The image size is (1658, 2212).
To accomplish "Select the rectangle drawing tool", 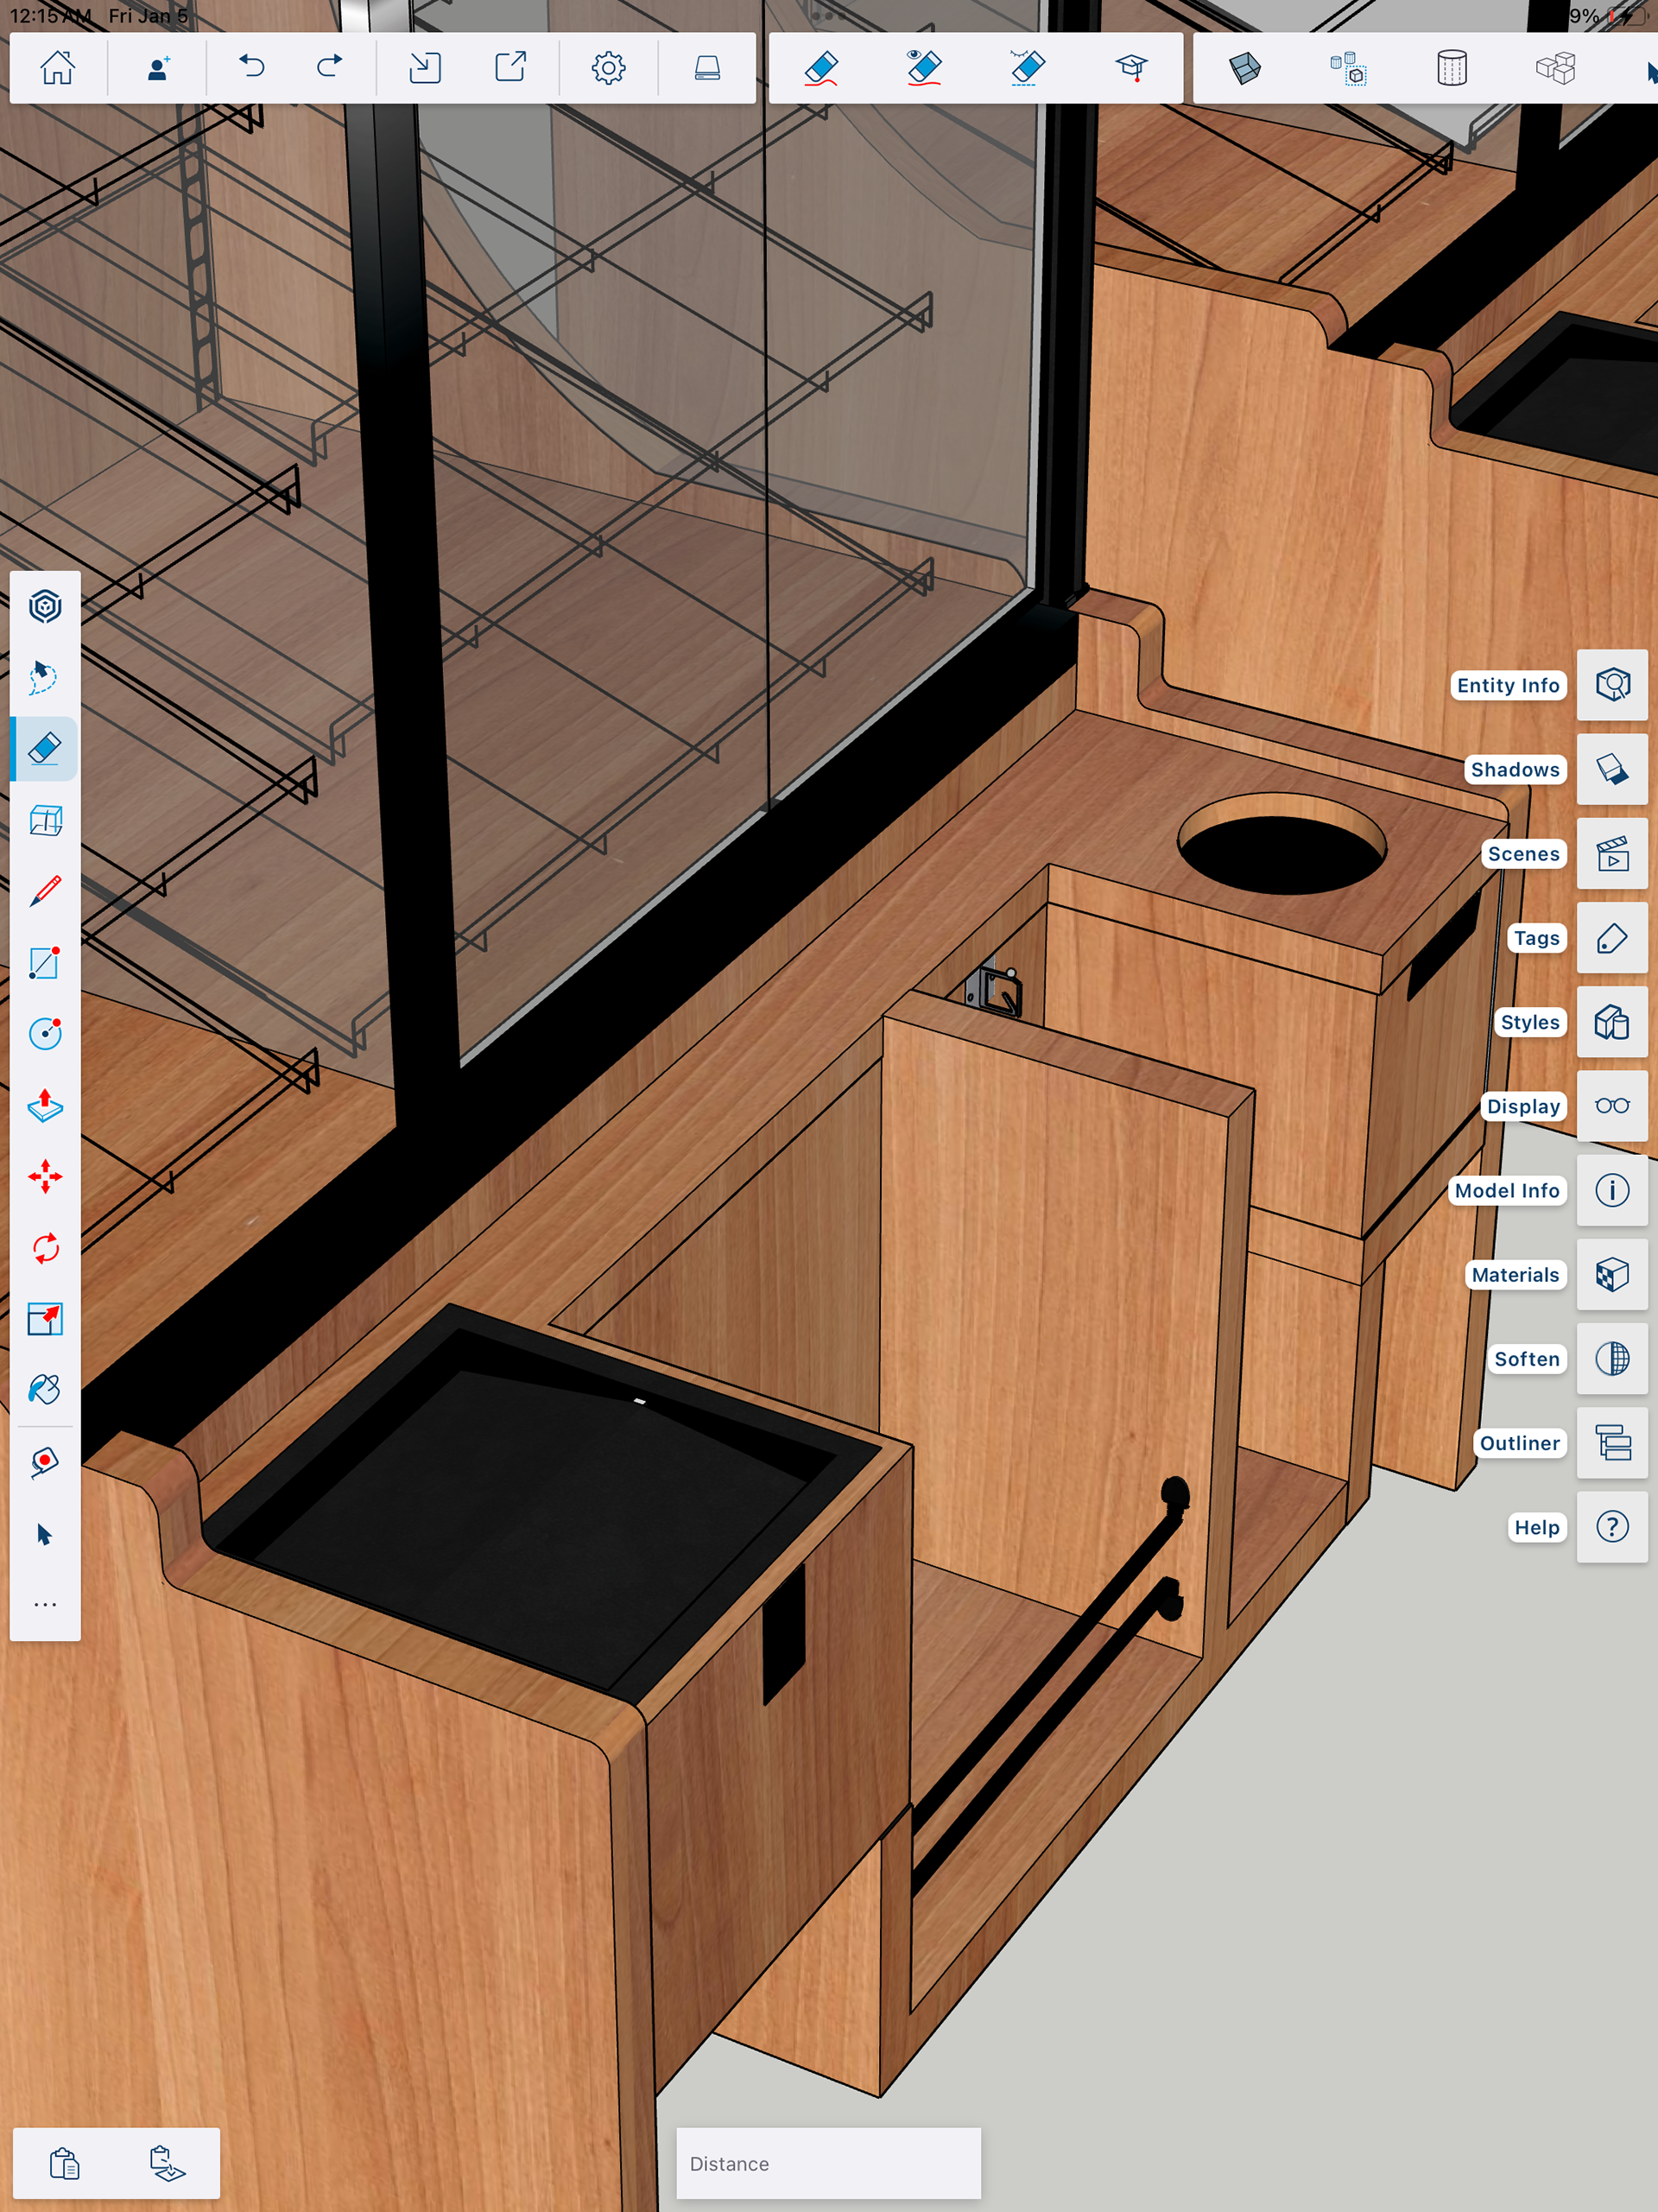I will 45,962.
